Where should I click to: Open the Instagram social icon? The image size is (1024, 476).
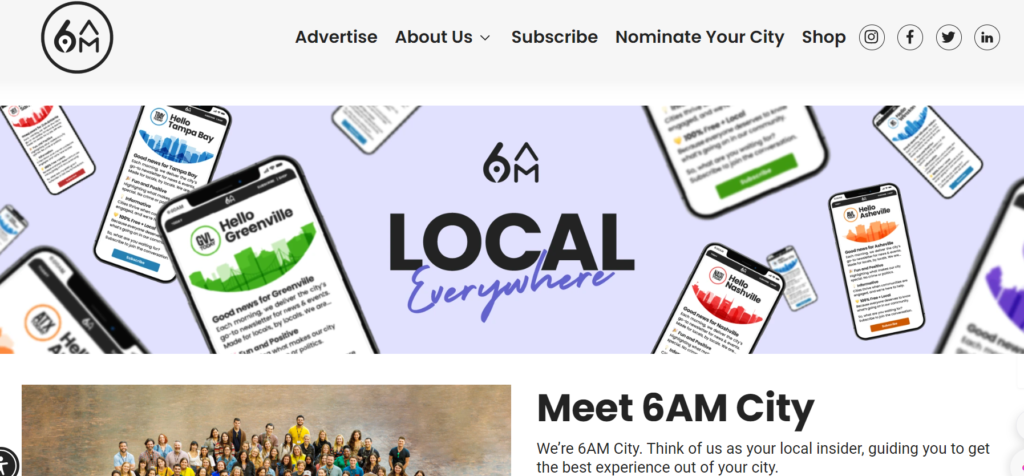click(x=871, y=37)
